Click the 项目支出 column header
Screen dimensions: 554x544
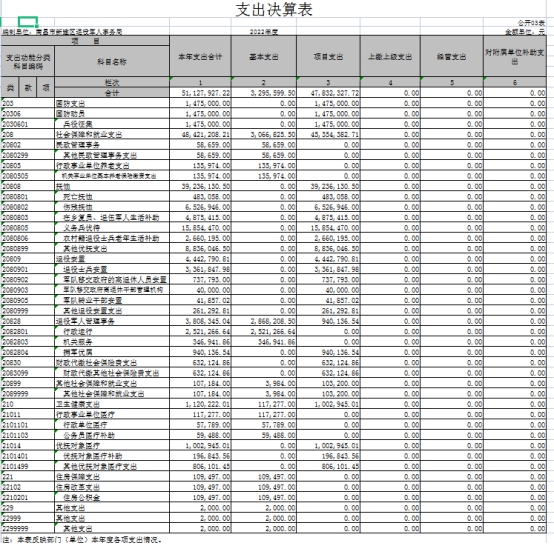[328, 57]
